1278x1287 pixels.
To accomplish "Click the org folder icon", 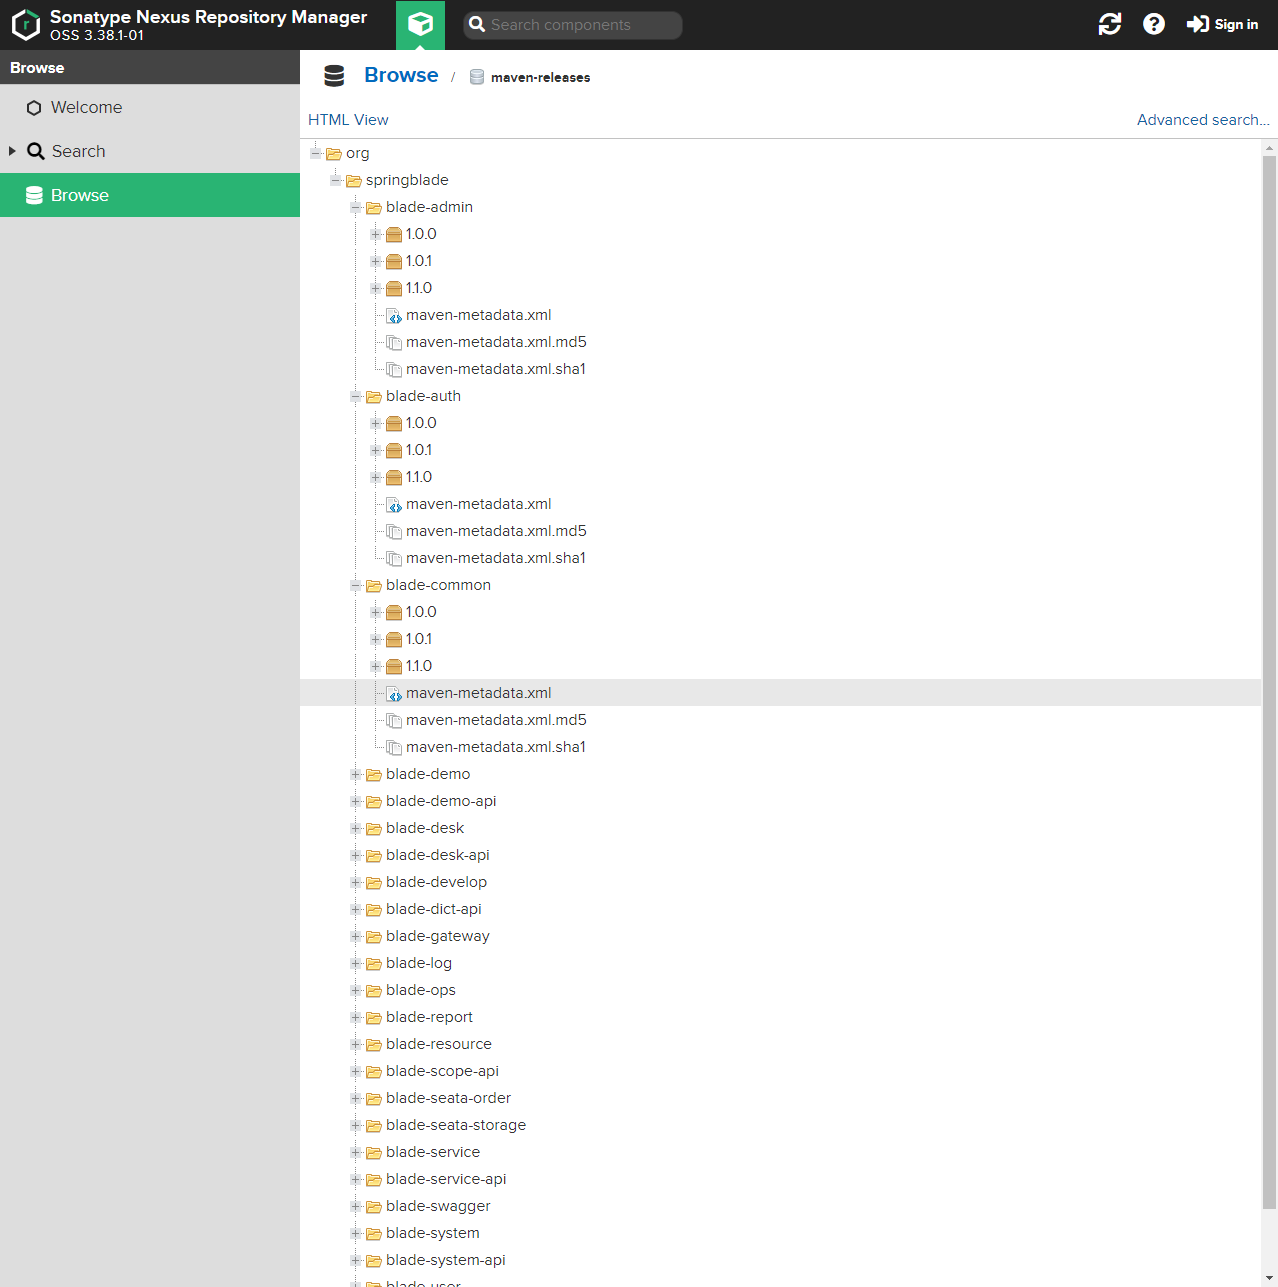I will (x=334, y=153).
